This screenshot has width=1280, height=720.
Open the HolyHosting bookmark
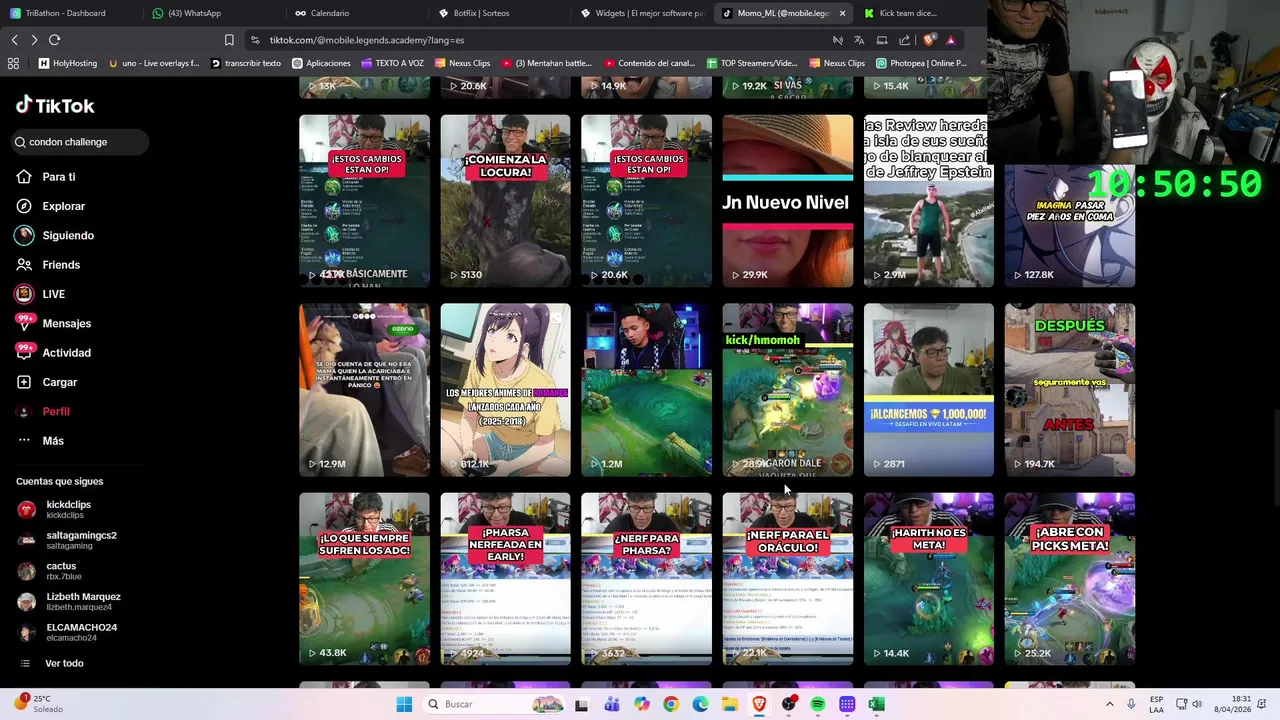68,63
